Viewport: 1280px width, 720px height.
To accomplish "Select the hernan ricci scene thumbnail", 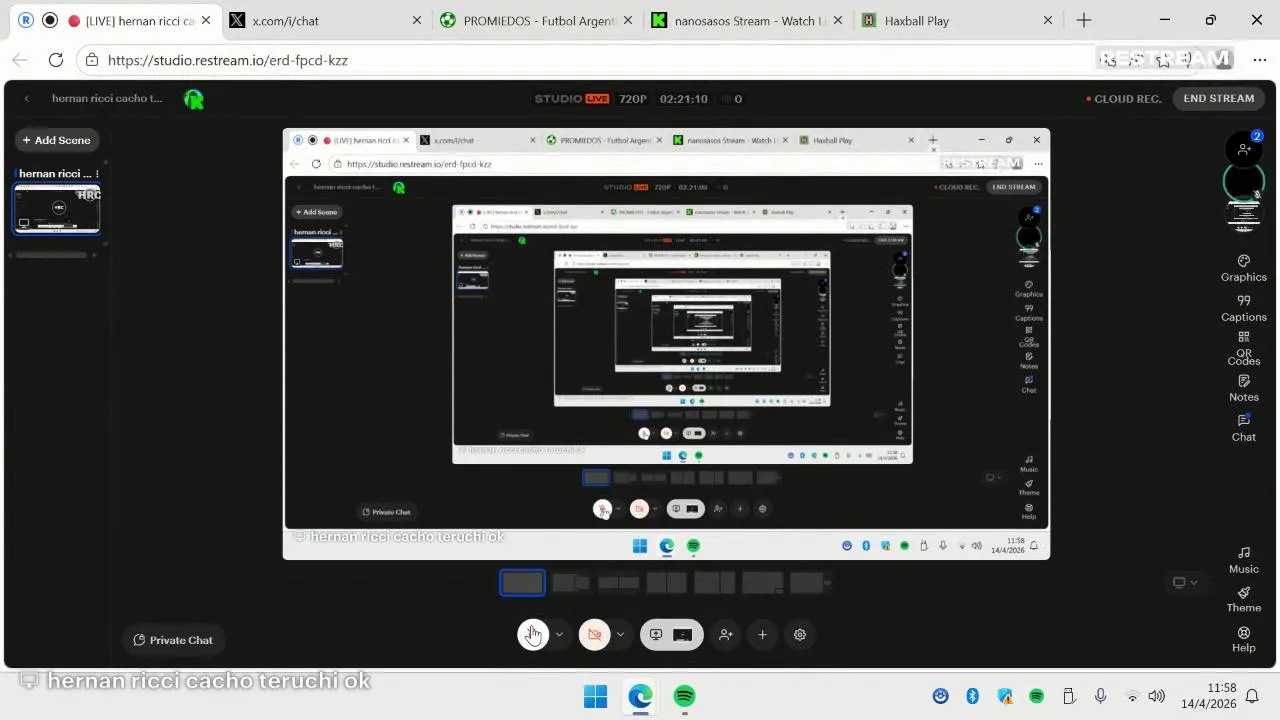I will click(56, 209).
